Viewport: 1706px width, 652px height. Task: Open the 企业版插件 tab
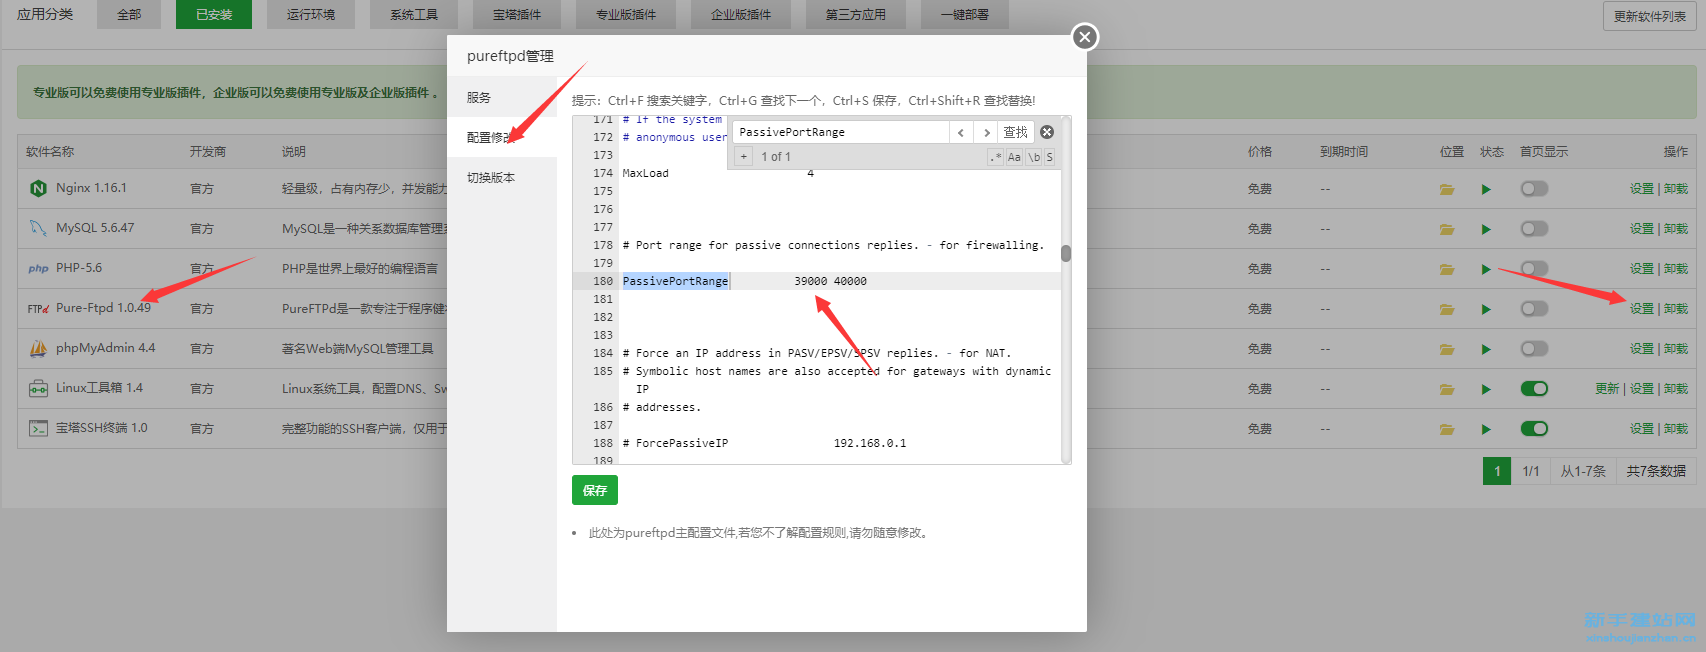[x=741, y=14]
